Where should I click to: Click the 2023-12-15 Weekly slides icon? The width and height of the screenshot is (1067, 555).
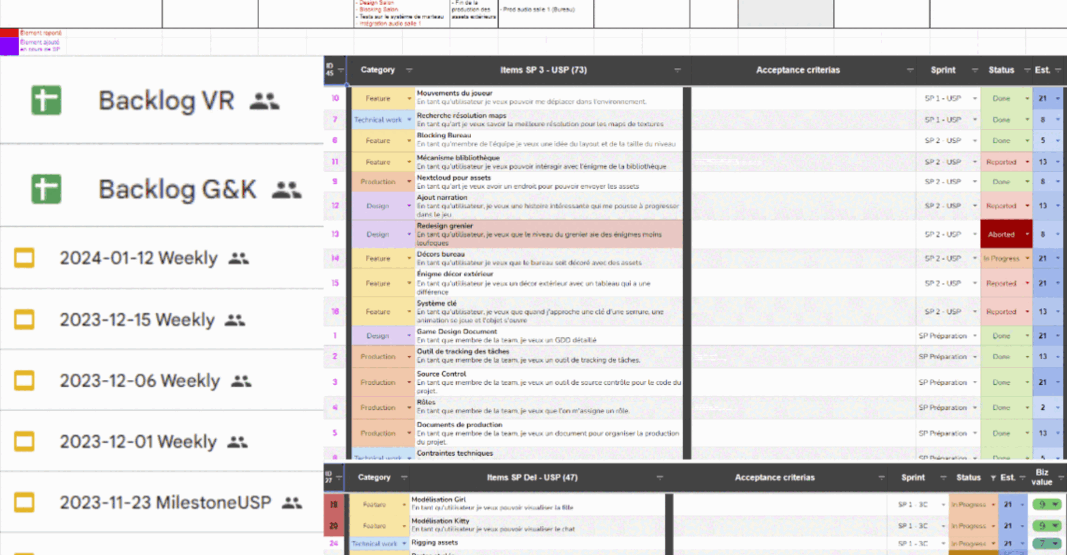coord(24,320)
